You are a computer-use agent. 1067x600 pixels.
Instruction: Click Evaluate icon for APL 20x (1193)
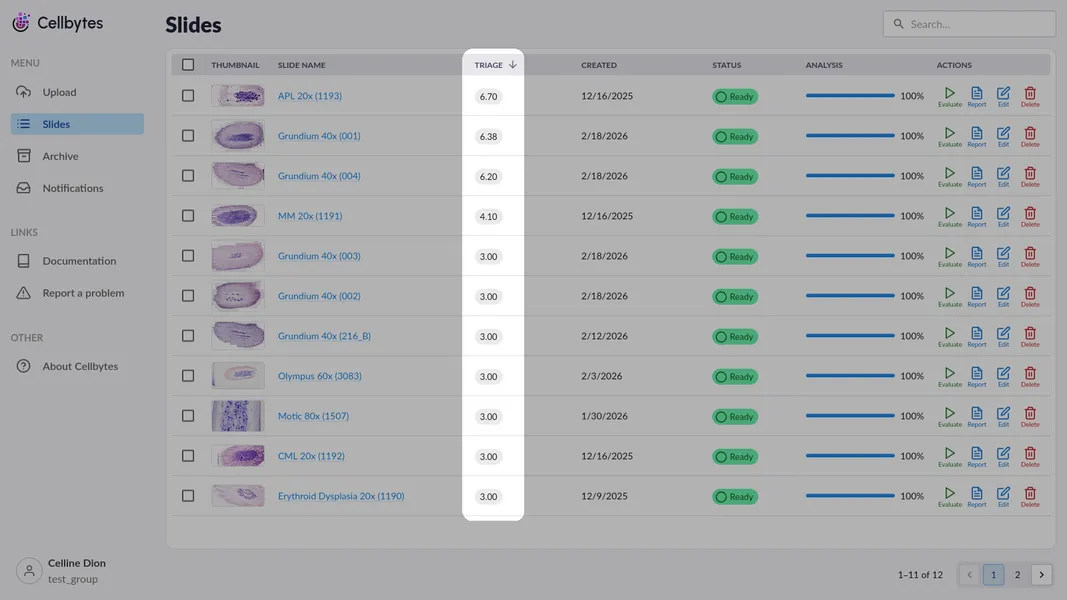click(949, 94)
